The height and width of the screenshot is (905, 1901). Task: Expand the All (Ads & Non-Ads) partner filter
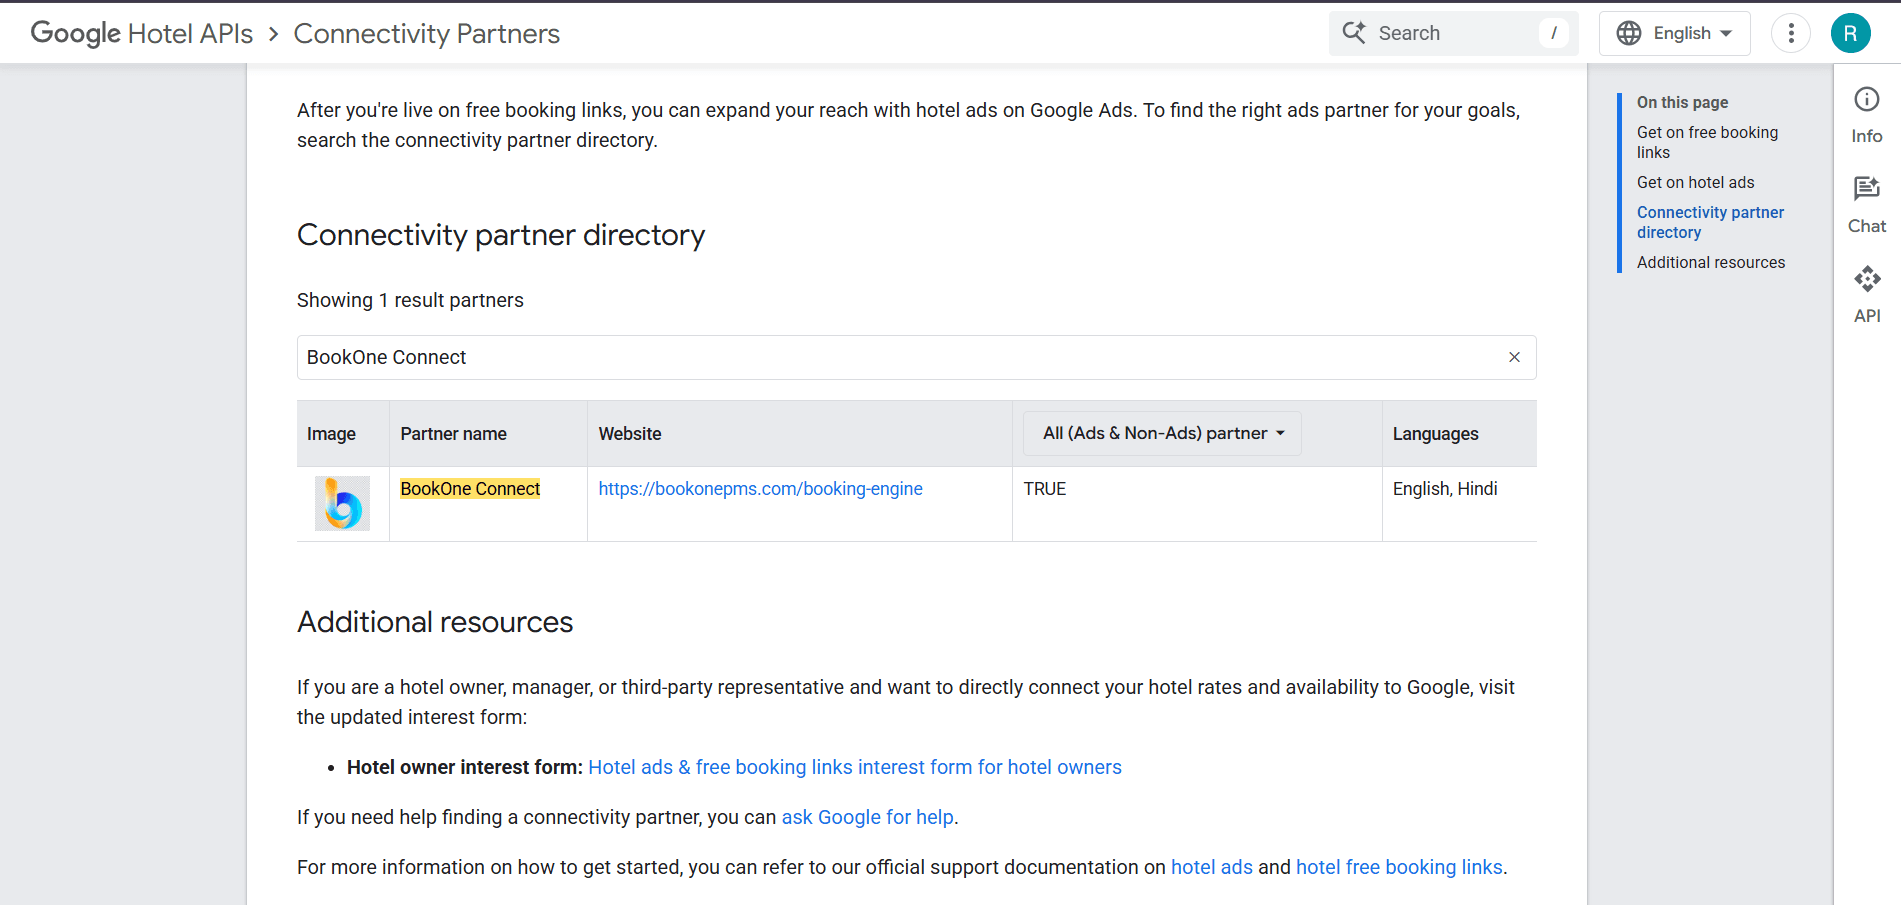(1162, 433)
